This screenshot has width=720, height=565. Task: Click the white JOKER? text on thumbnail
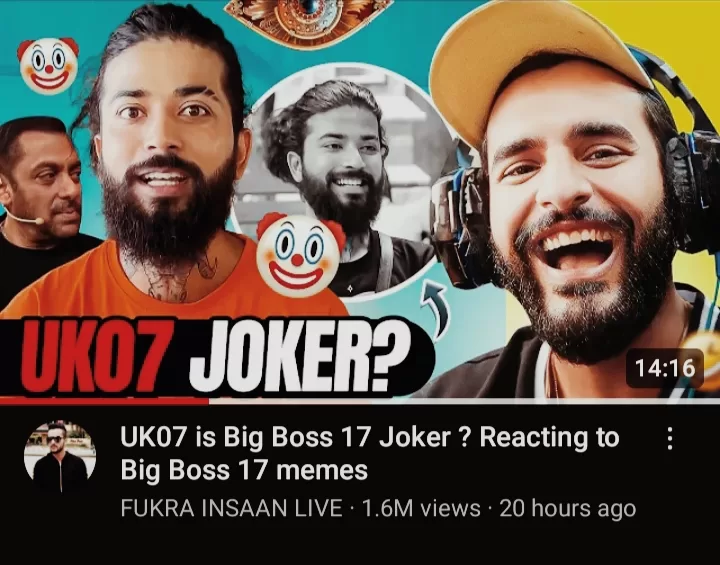[x=294, y=356]
